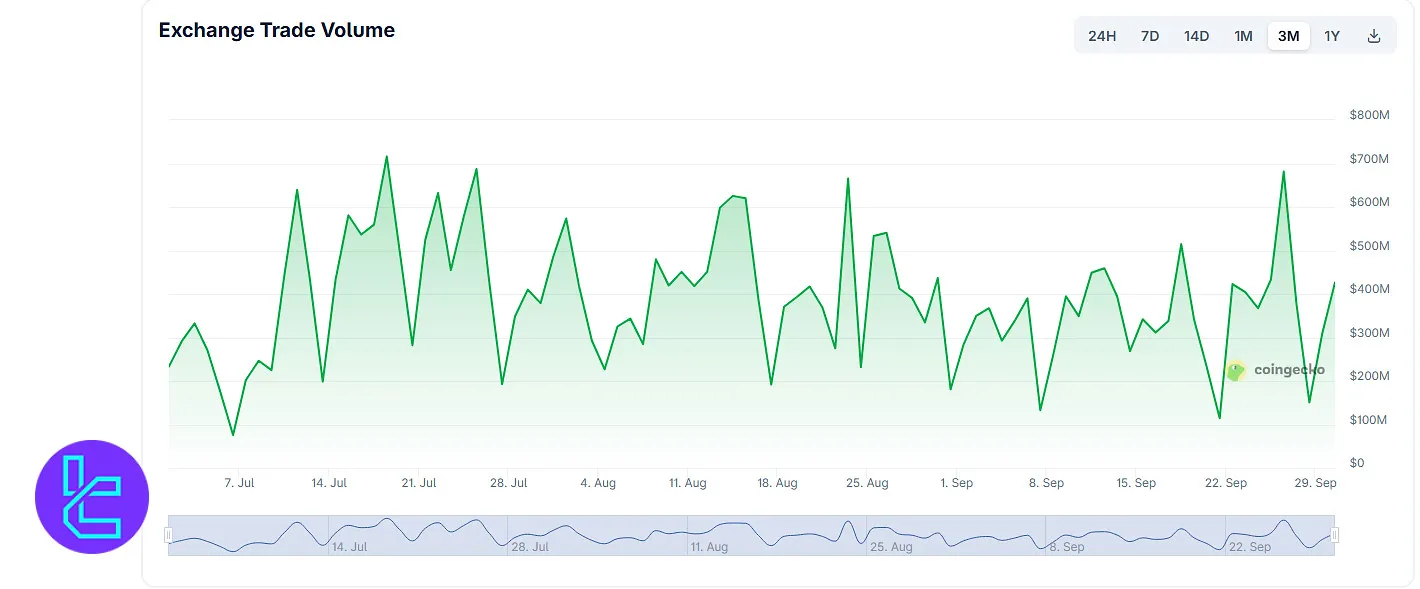Click the $800M axis label
Screen dimensions: 1420x589
click(1368, 114)
